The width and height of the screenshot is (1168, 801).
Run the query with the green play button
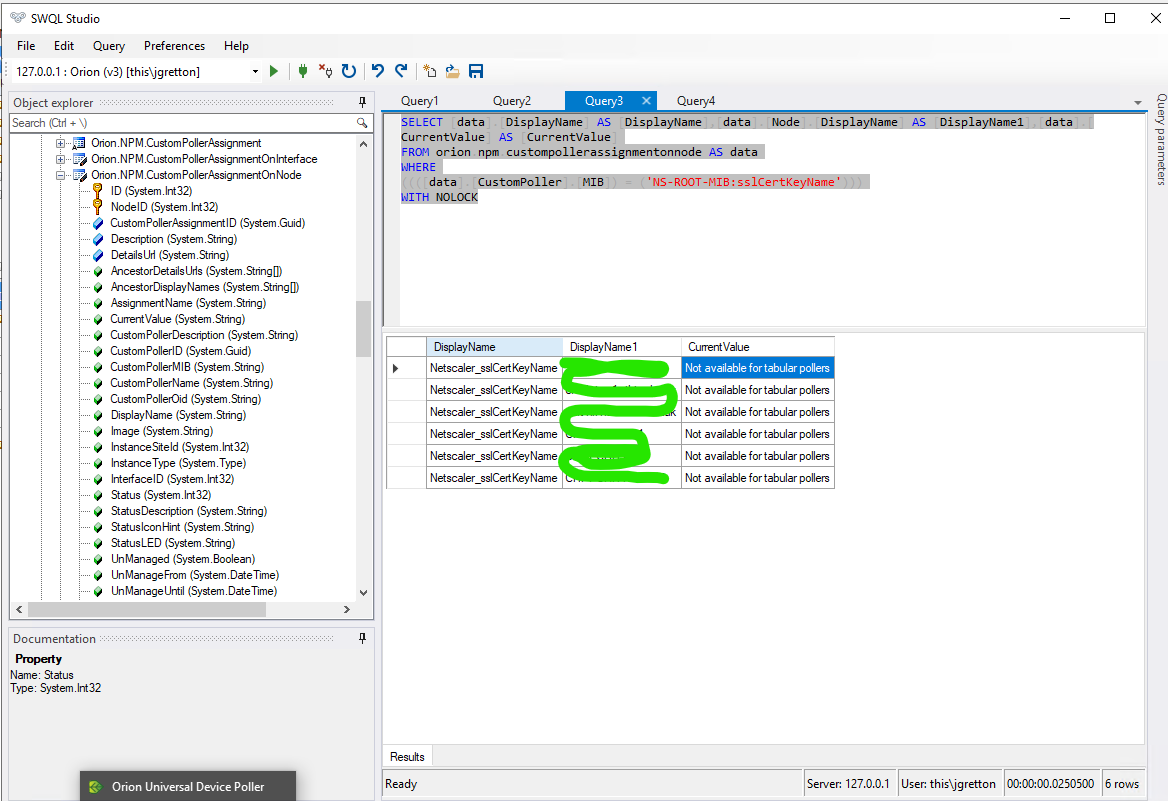pos(274,71)
